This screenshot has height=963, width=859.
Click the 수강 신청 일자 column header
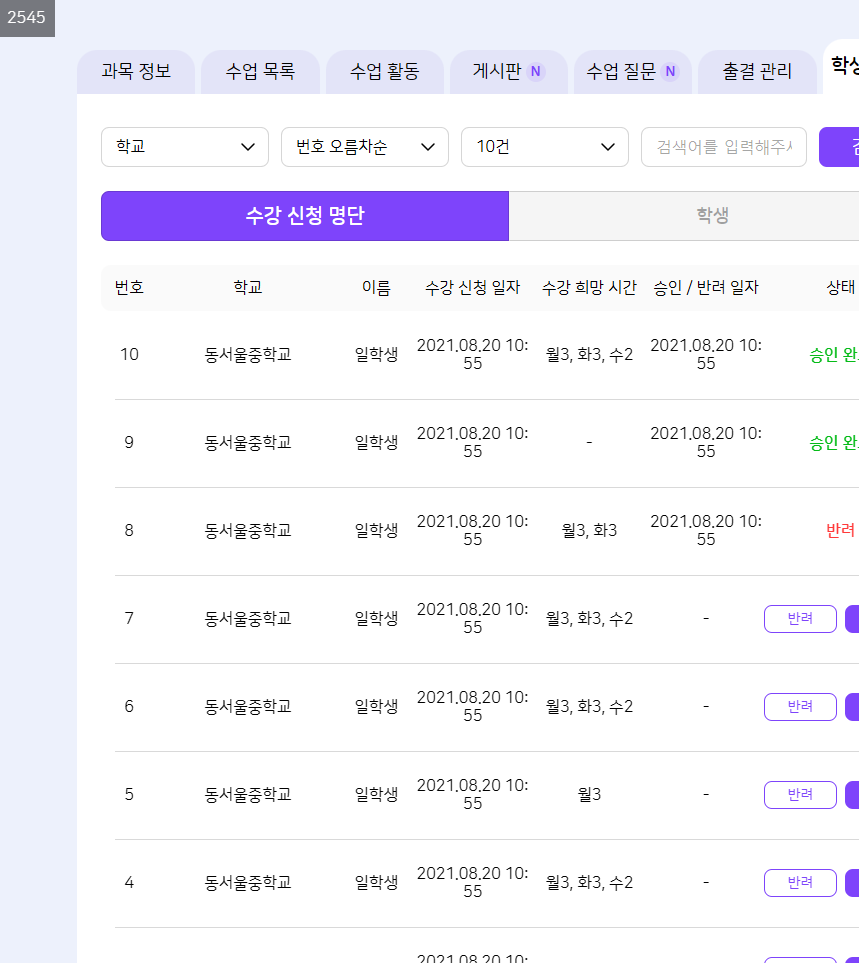click(472, 288)
